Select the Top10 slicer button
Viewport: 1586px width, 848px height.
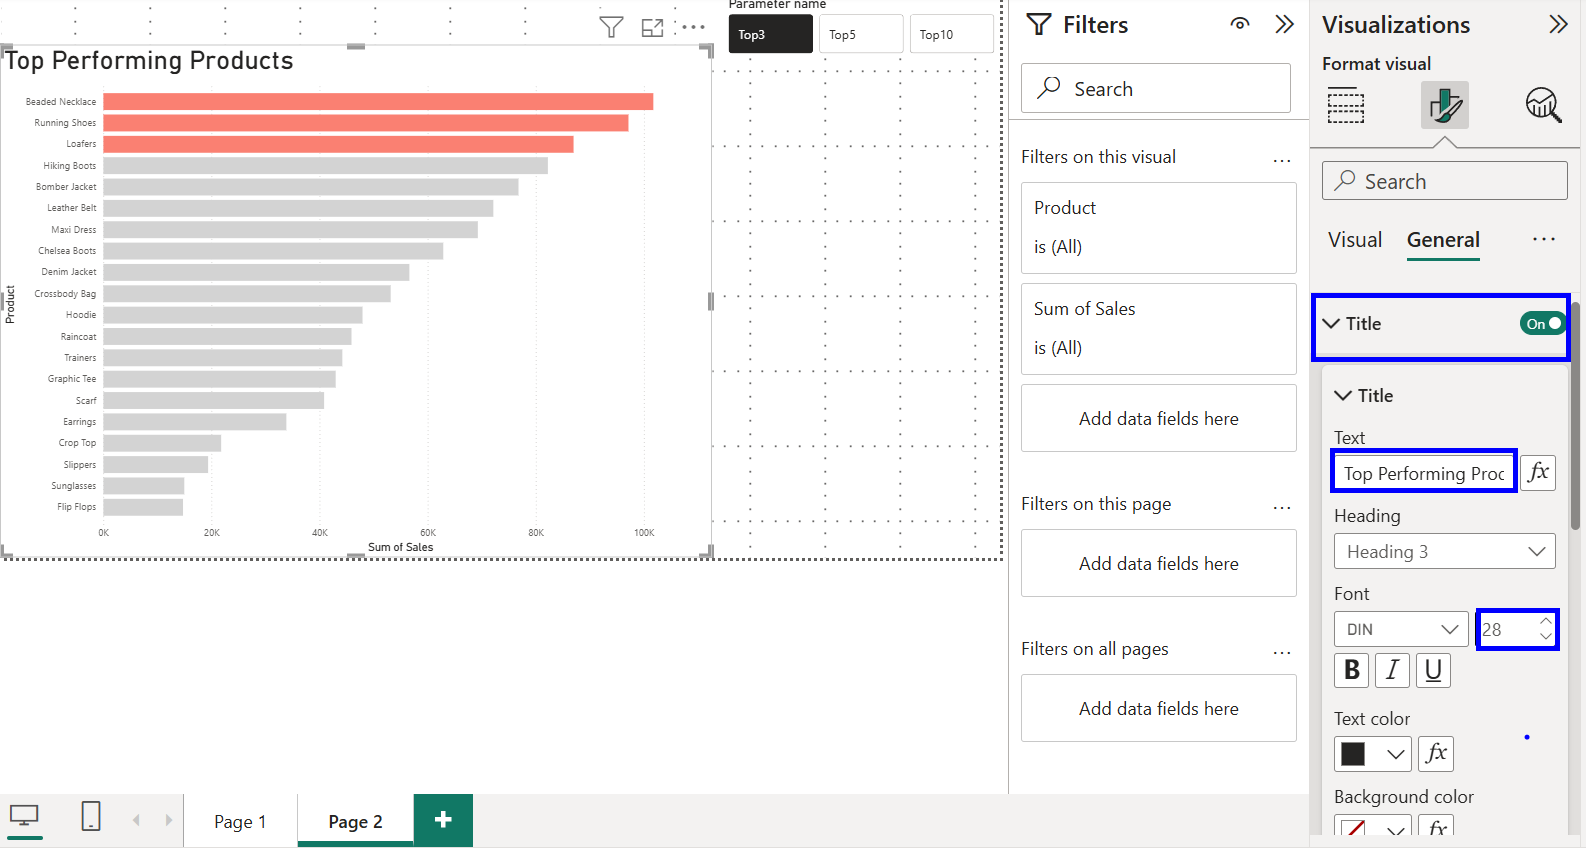click(x=951, y=34)
